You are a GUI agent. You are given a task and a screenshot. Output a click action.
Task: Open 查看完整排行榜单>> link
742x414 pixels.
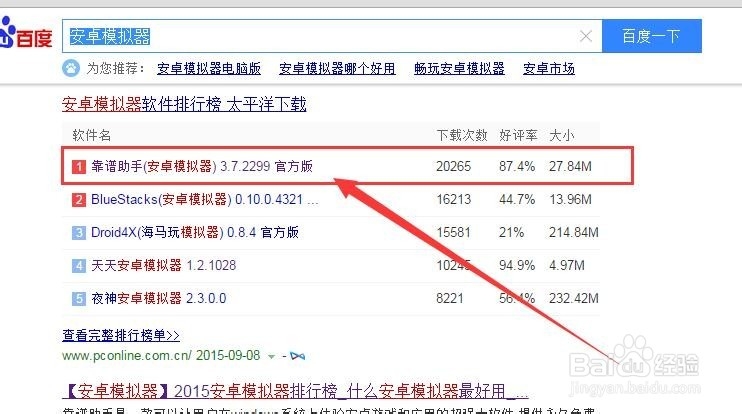tap(121, 335)
